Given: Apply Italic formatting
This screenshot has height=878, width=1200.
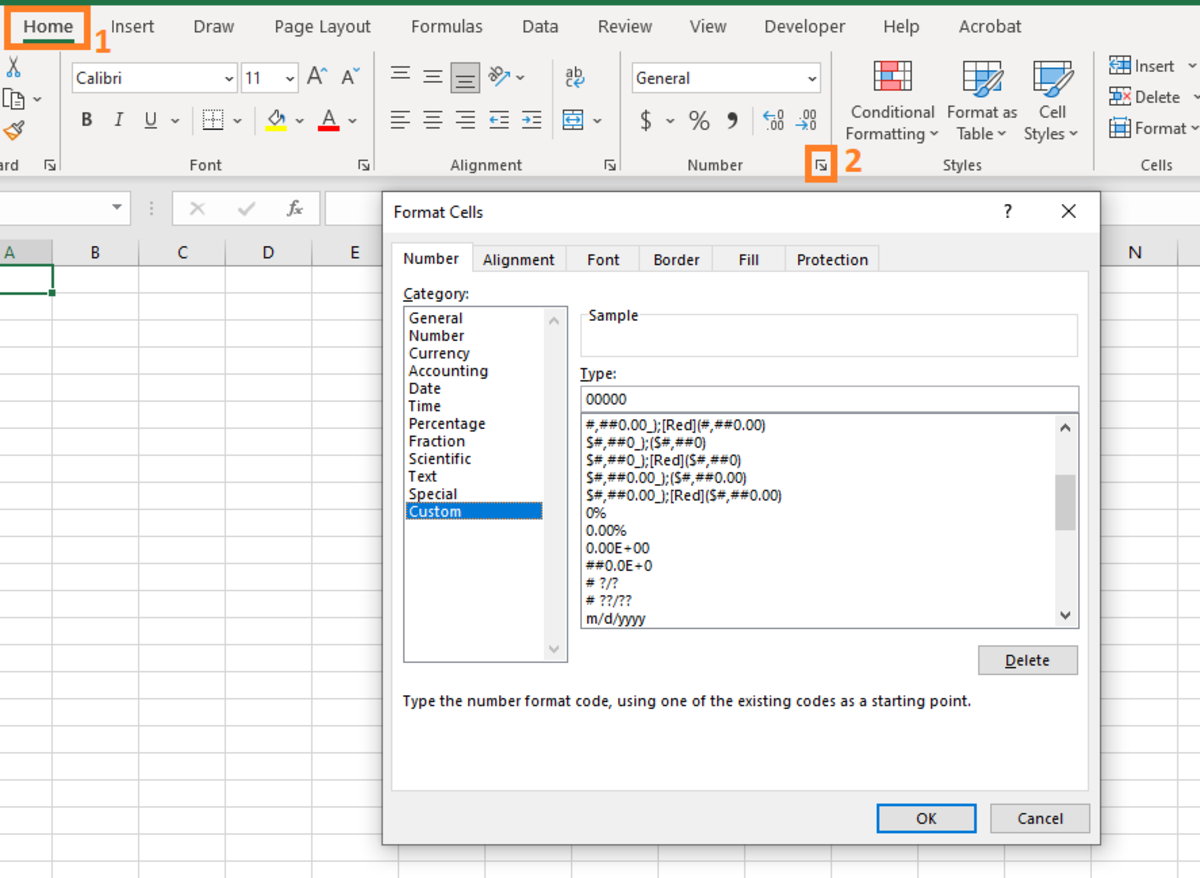Looking at the screenshot, I should coord(118,119).
